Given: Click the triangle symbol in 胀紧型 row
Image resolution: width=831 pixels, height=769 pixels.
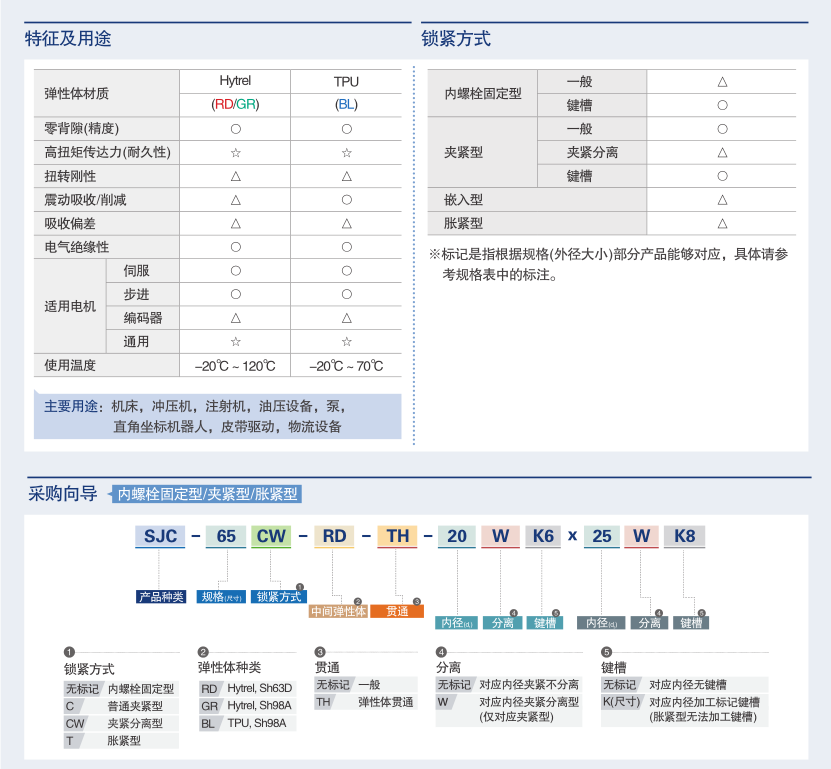Looking at the screenshot, I should [x=722, y=223].
